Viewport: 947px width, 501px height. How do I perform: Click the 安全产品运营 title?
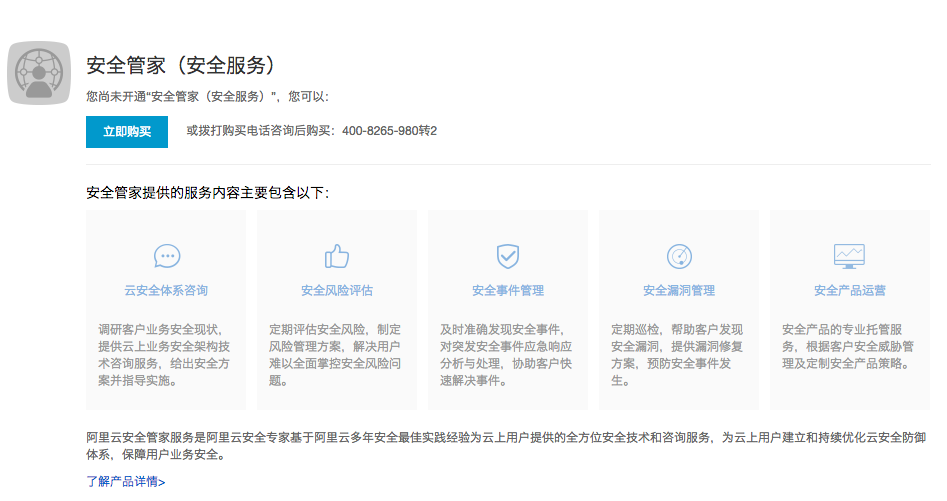(850, 290)
